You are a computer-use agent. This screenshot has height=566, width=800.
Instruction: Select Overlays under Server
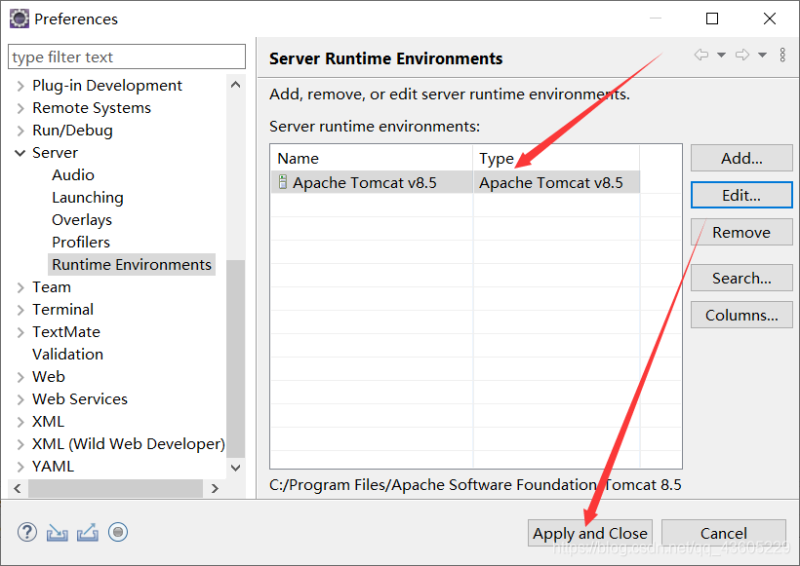tap(82, 220)
